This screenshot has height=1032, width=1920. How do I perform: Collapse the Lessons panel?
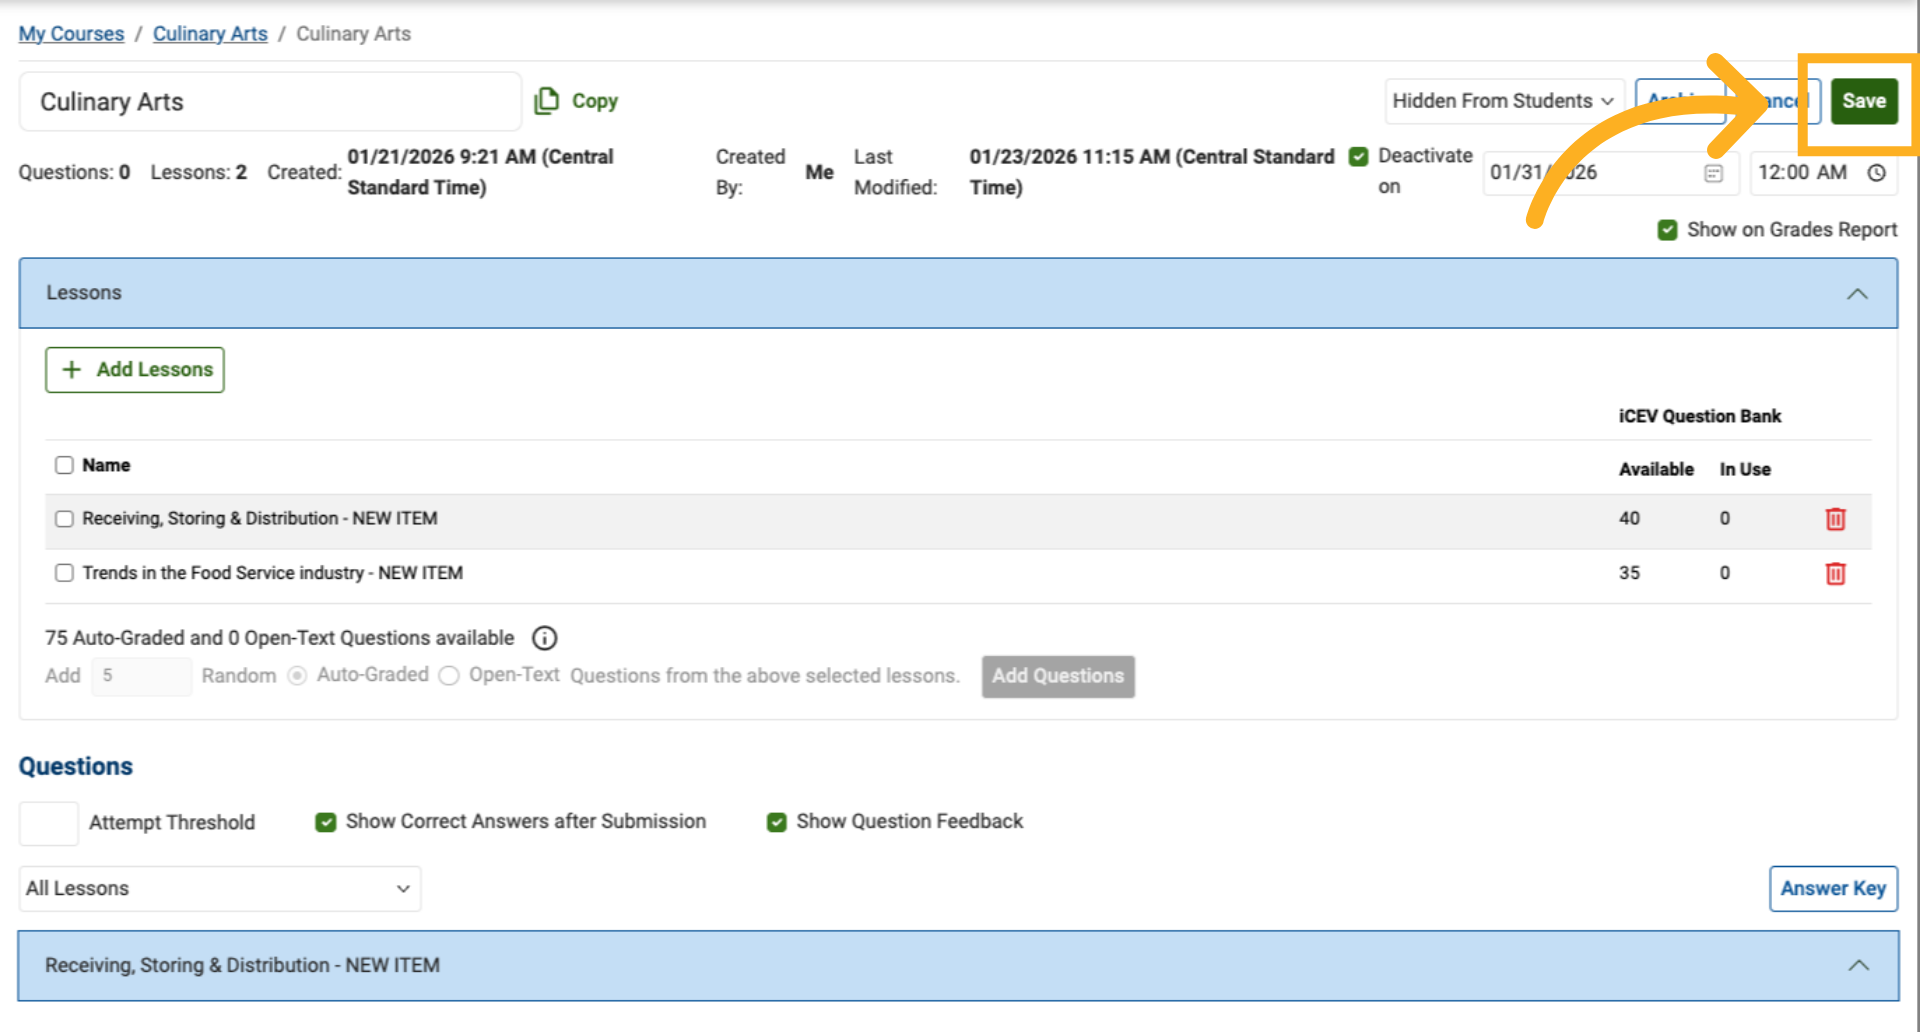point(1857,294)
